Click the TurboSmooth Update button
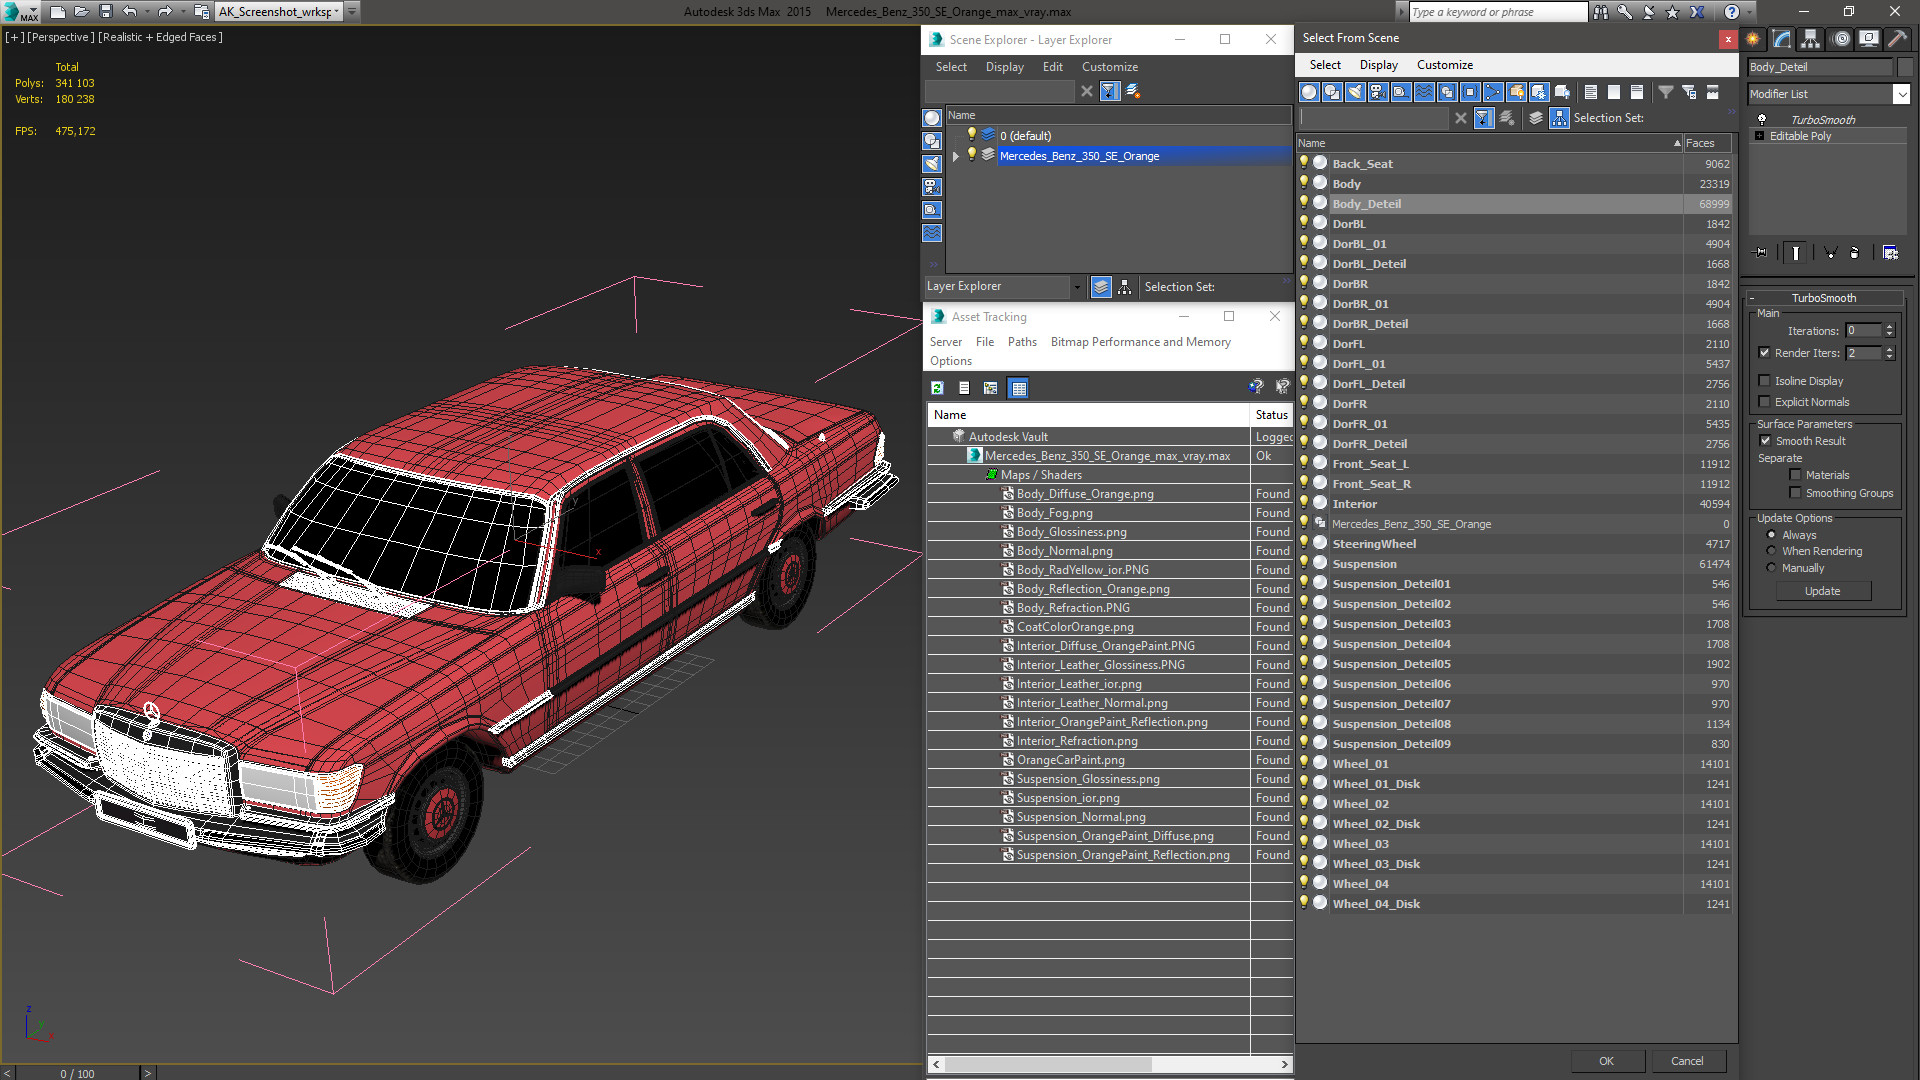This screenshot has width=1920, height=1080. [1822, 591]
